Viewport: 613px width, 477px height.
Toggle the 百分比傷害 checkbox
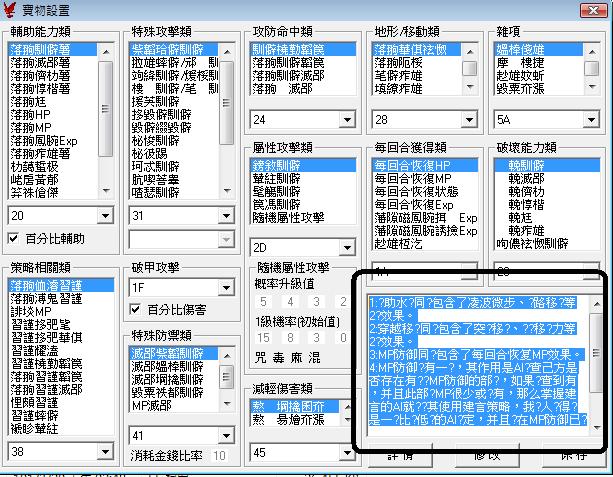click(x=138, y=309)
